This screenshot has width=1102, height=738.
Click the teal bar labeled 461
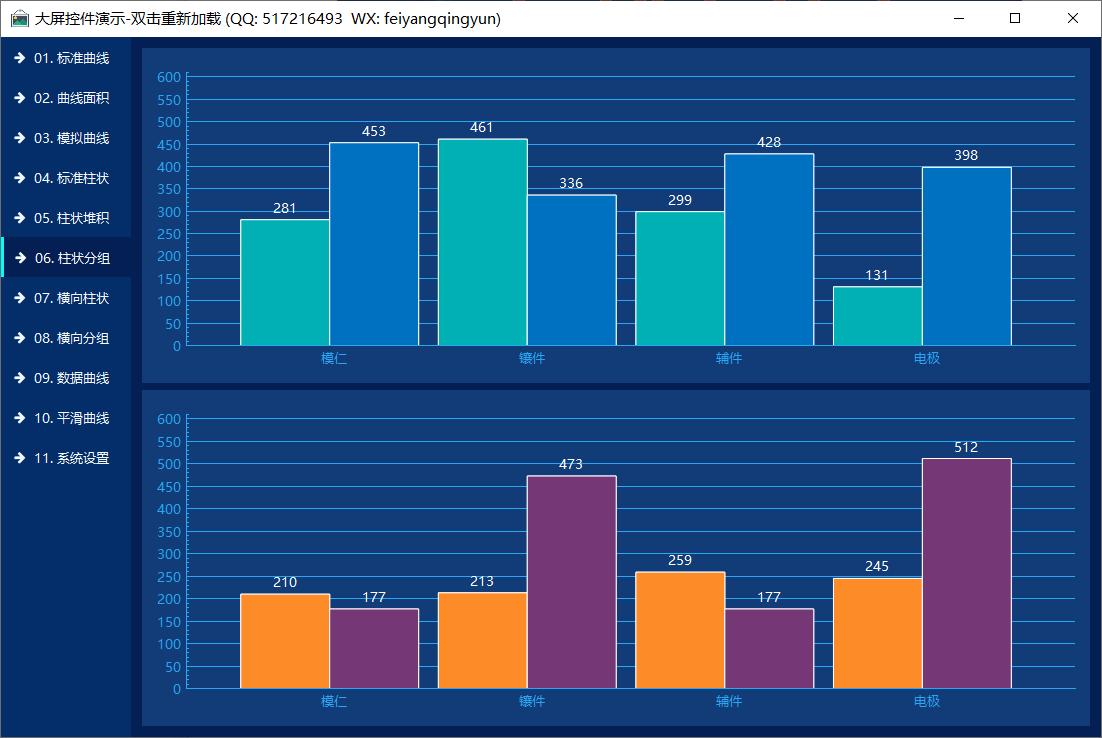tap(482, 243)
